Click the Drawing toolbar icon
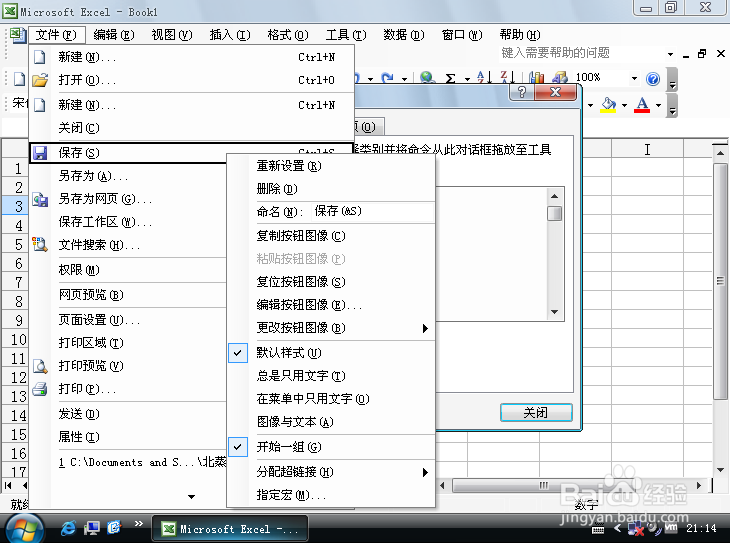This screenshot has height=543, width=730. pos(560,78)
